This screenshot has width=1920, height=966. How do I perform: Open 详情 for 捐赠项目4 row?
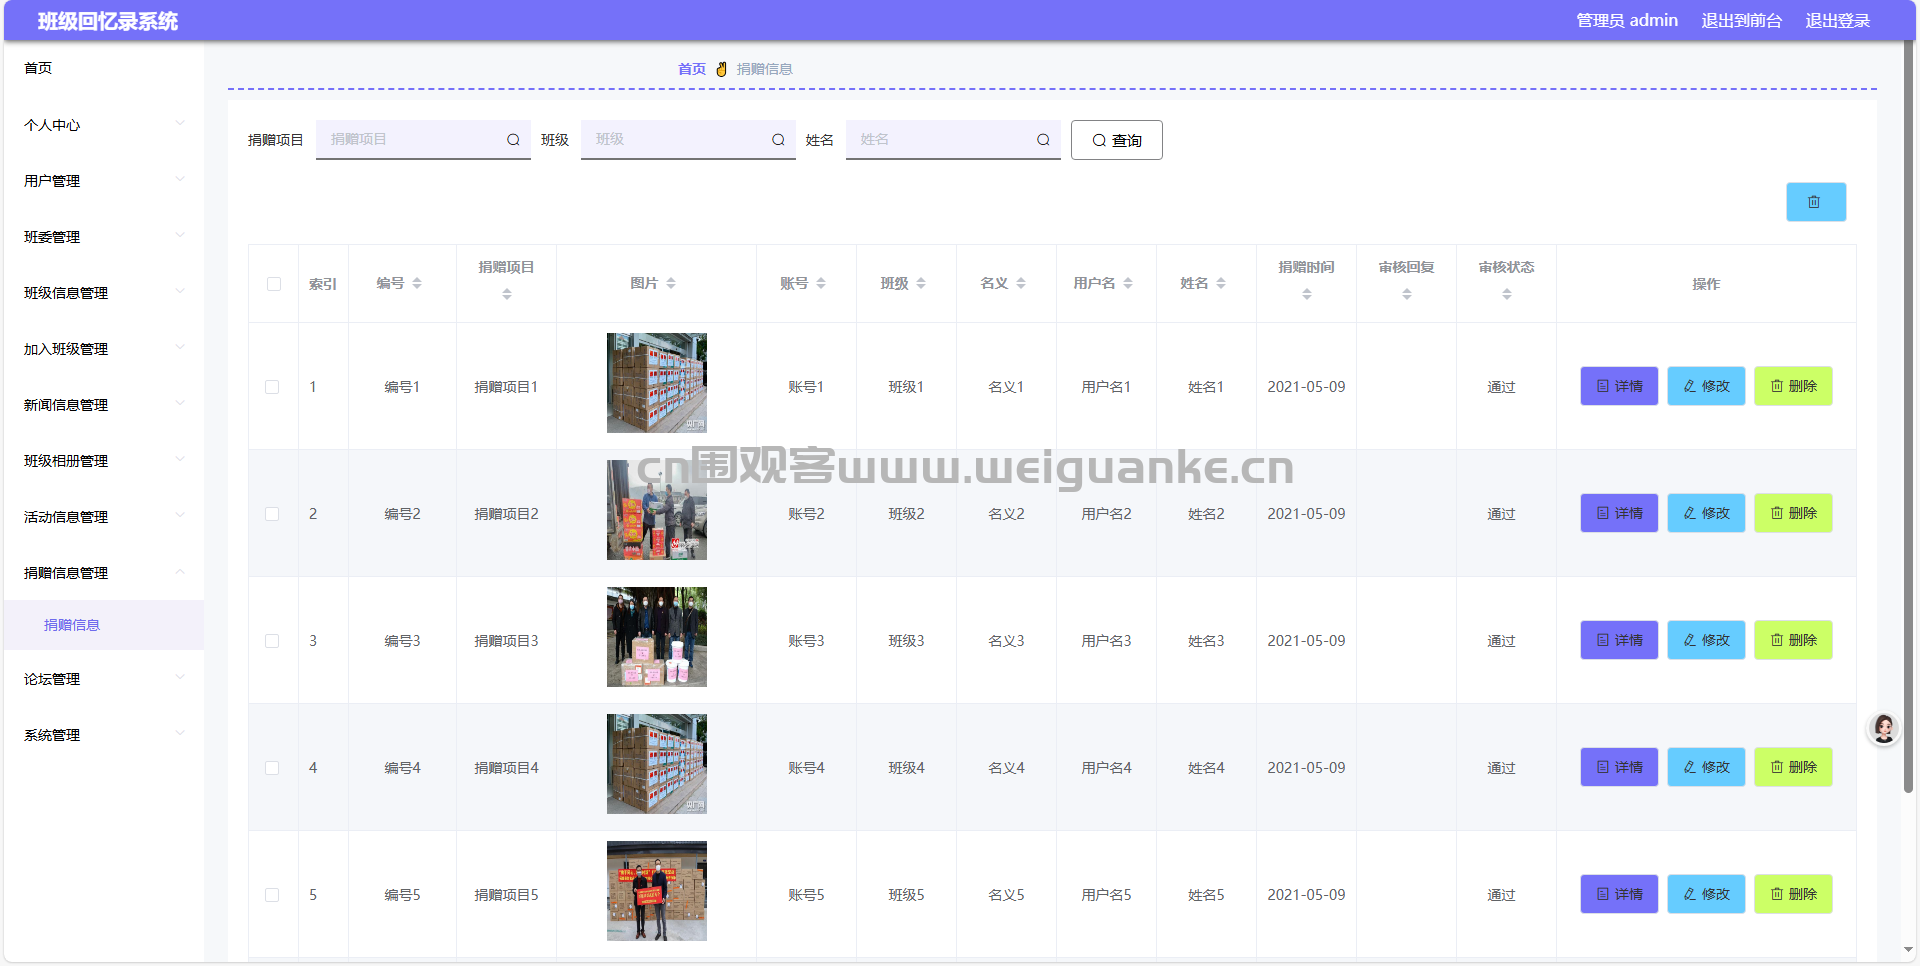click(x=1619, y=767)
